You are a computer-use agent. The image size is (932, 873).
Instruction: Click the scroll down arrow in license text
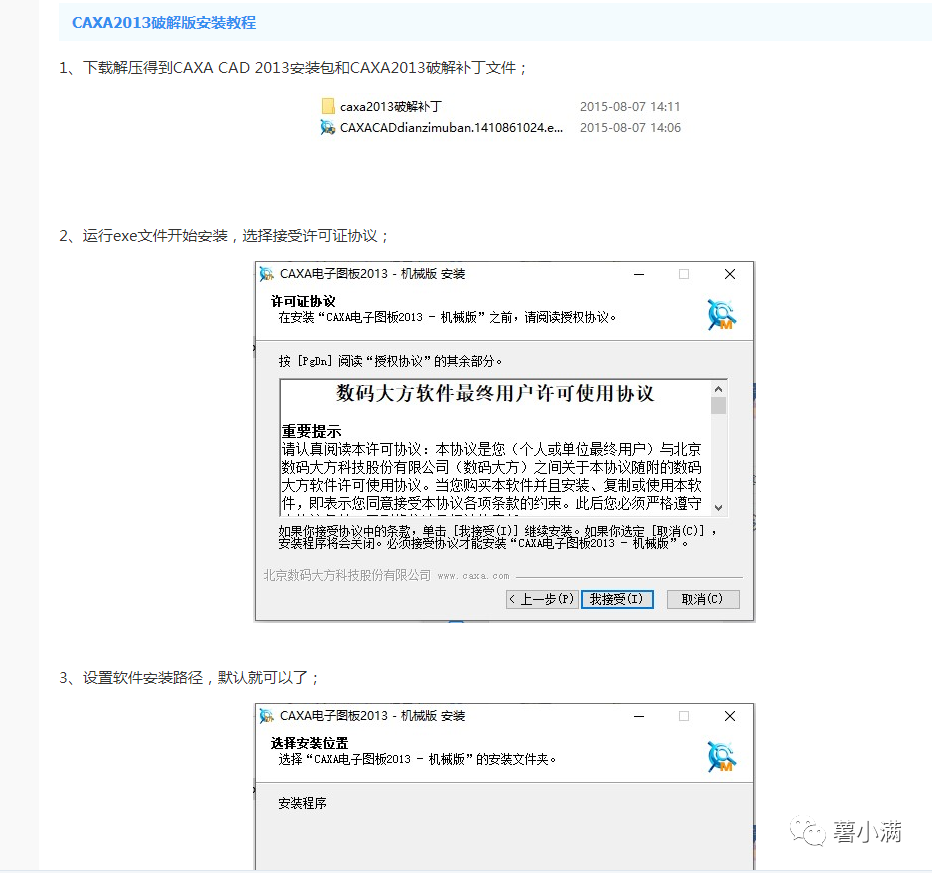point(719,508)
